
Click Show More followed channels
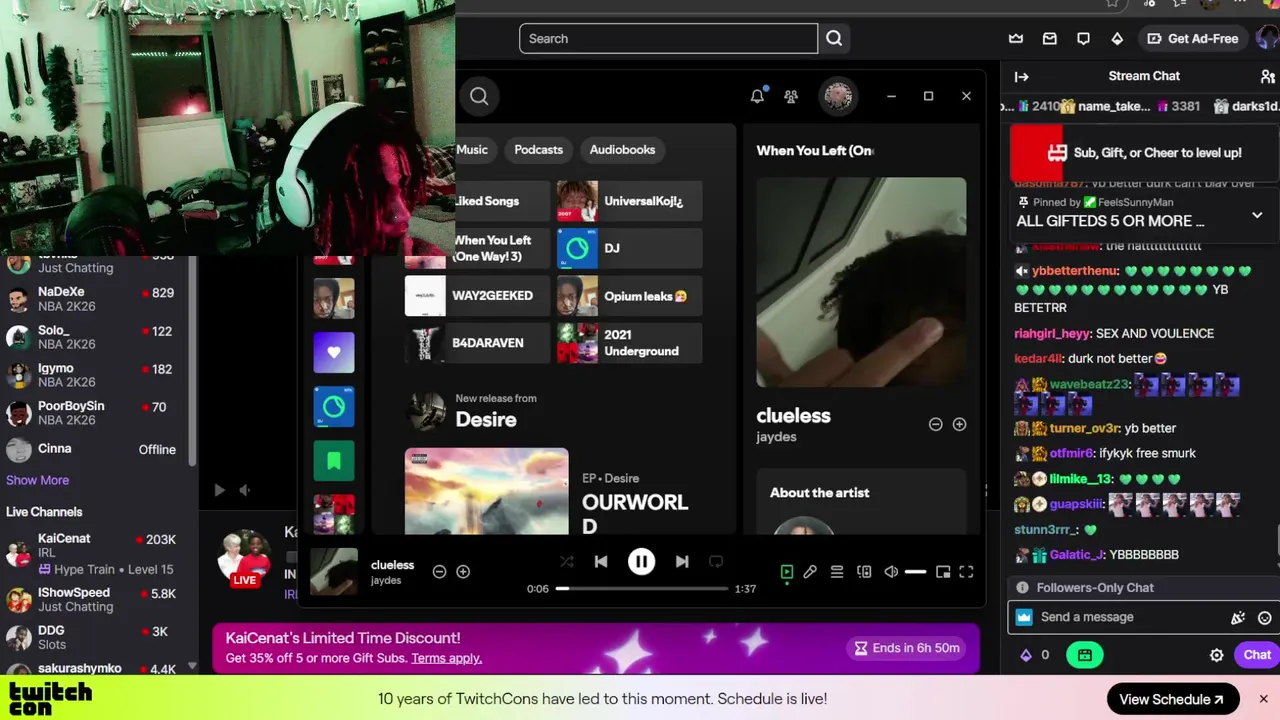click(x=37, y=480)
